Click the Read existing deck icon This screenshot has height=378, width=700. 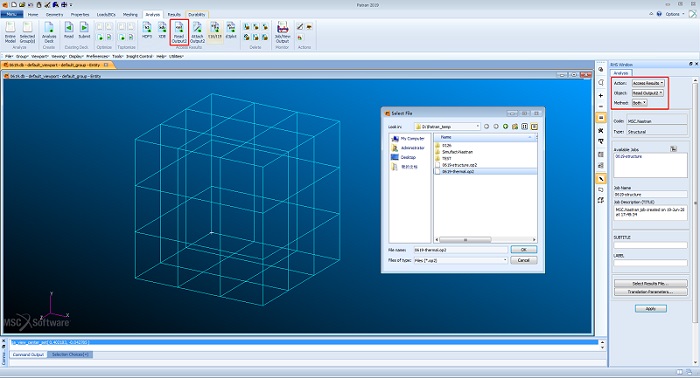[69, 30]
